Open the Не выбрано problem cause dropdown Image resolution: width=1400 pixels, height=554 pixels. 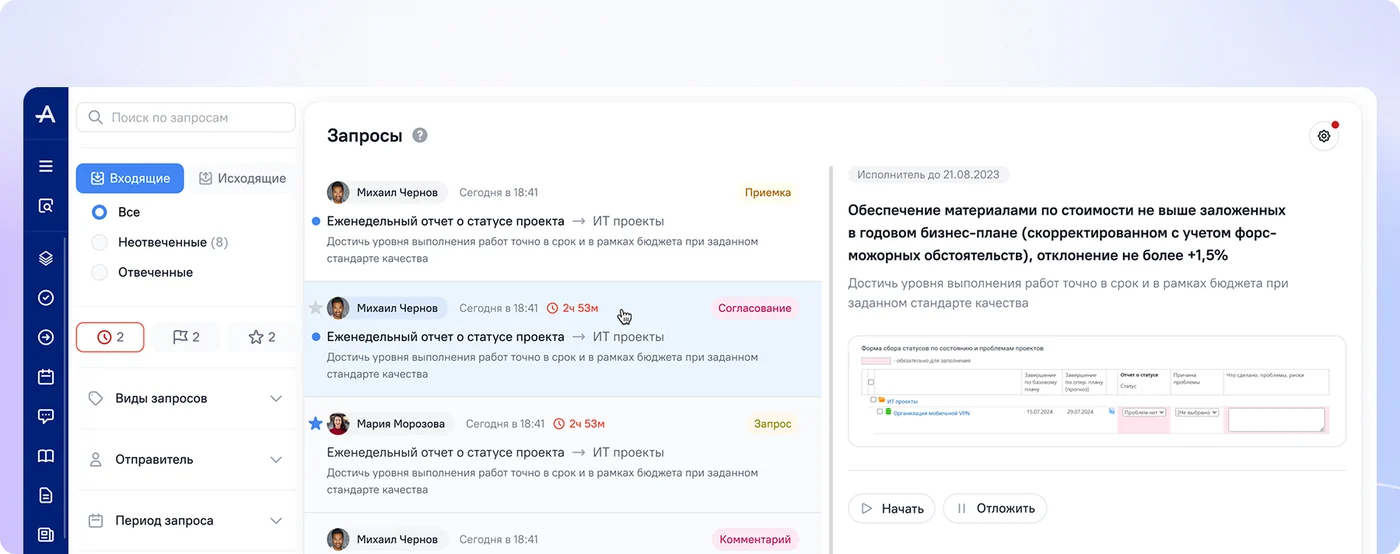click(x=1197, y=412)
